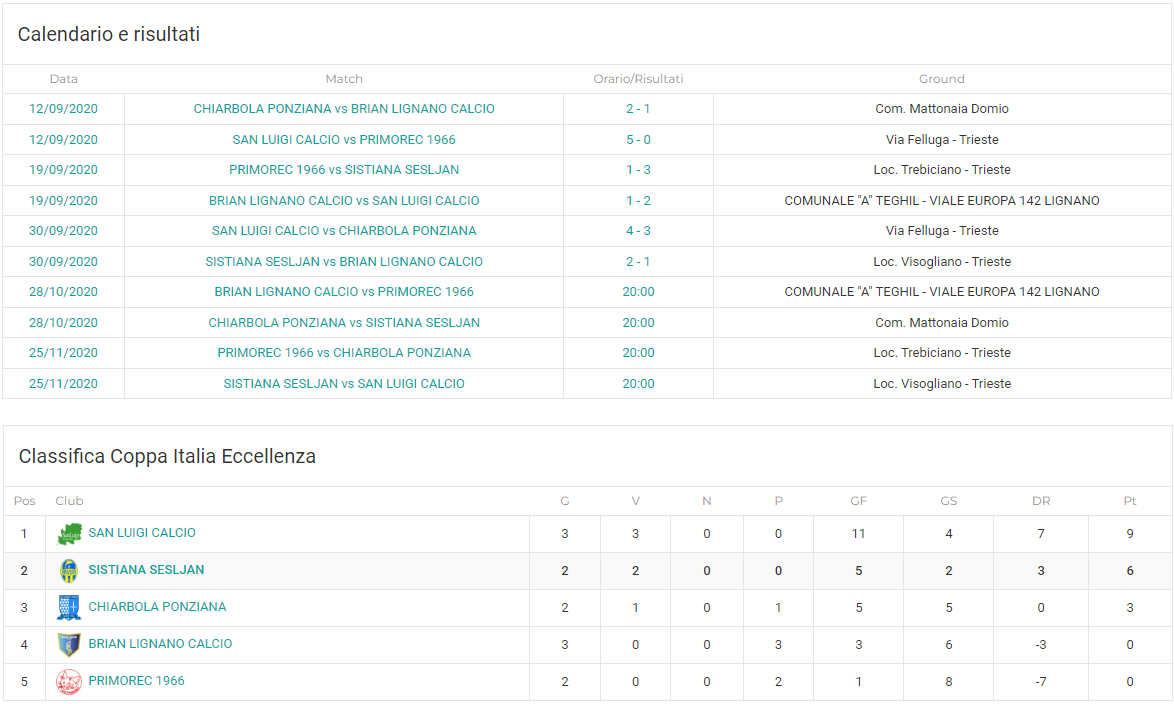Click the 20:00 time for Brian Lignano vs Primorec
The image size is (1174, 704).
coord(638,292)
